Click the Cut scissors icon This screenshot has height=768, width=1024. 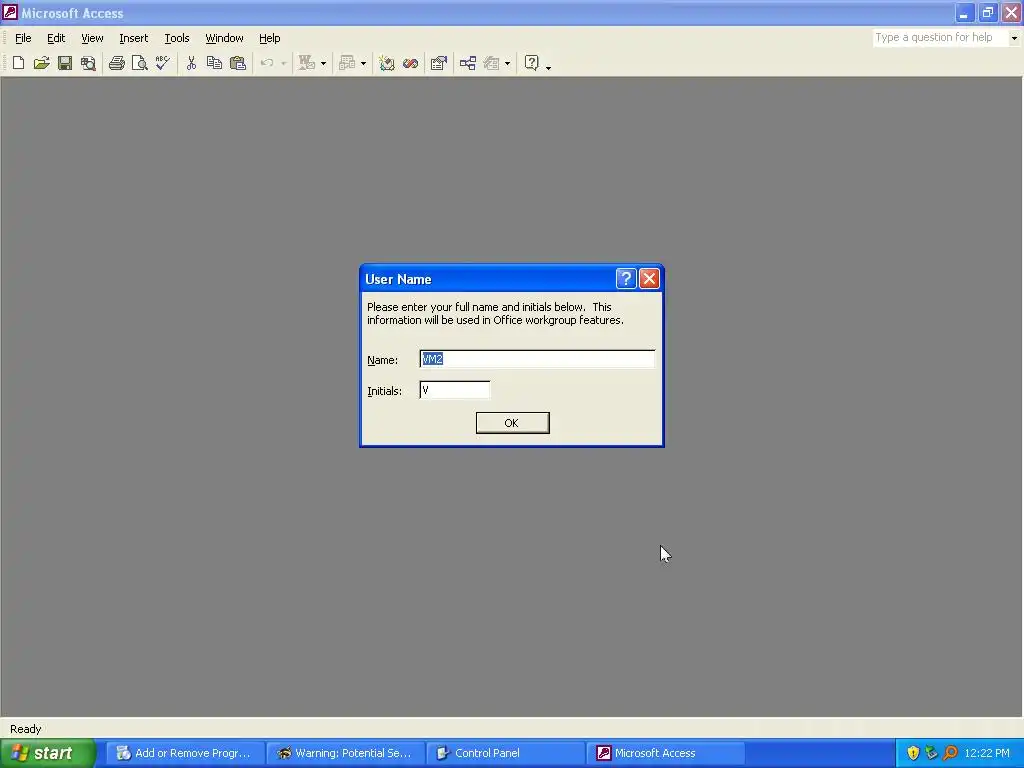[x=191, y=63]
